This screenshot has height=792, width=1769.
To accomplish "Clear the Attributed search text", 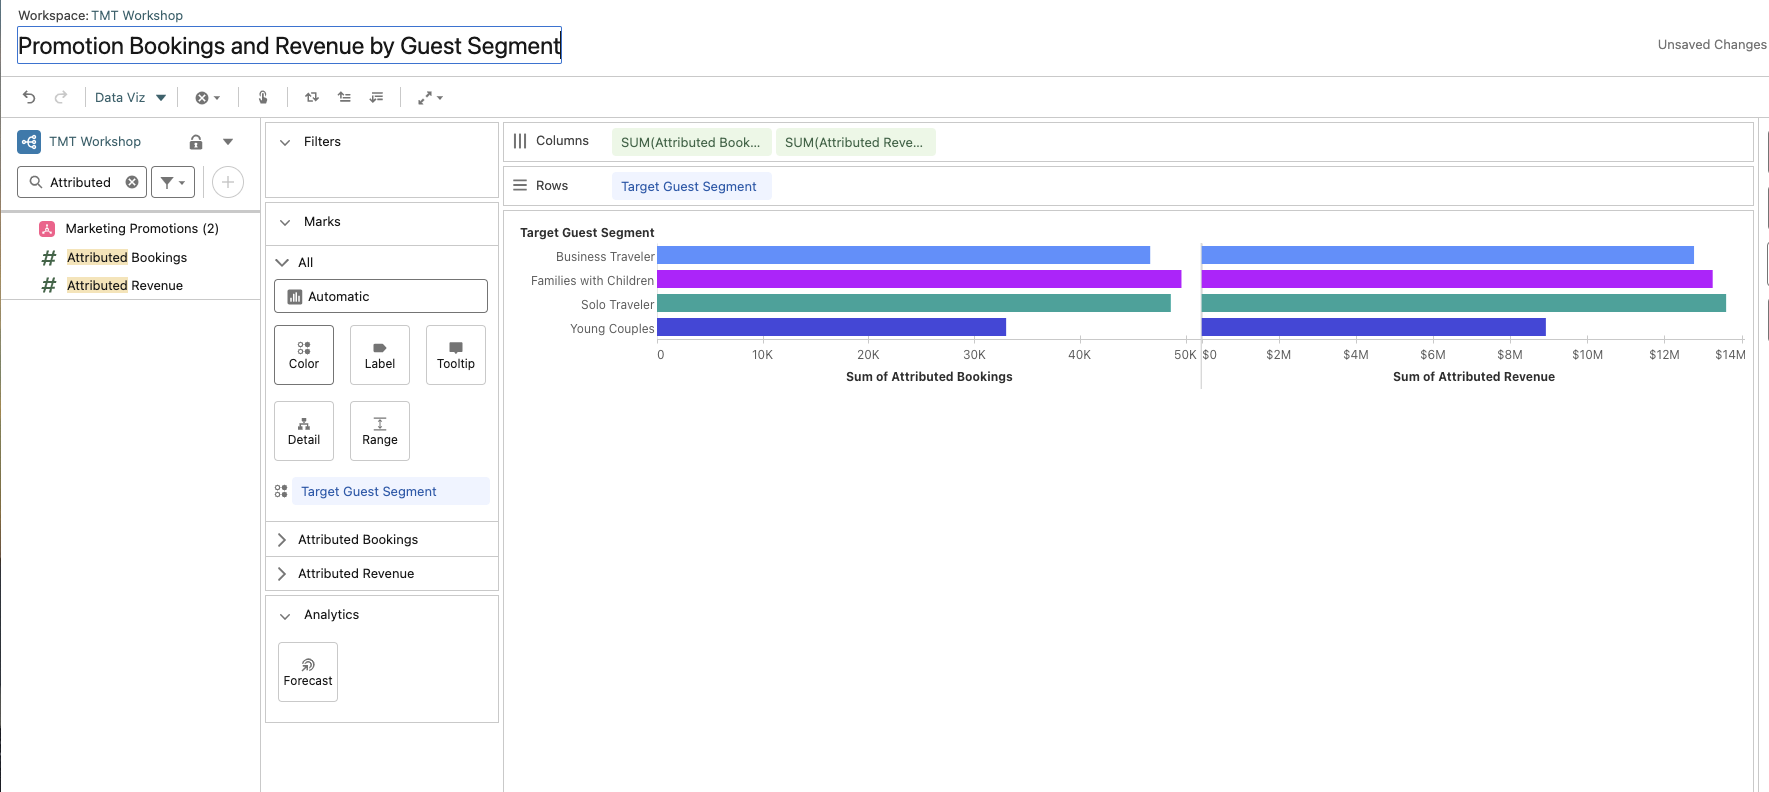I will coord(132,182).
